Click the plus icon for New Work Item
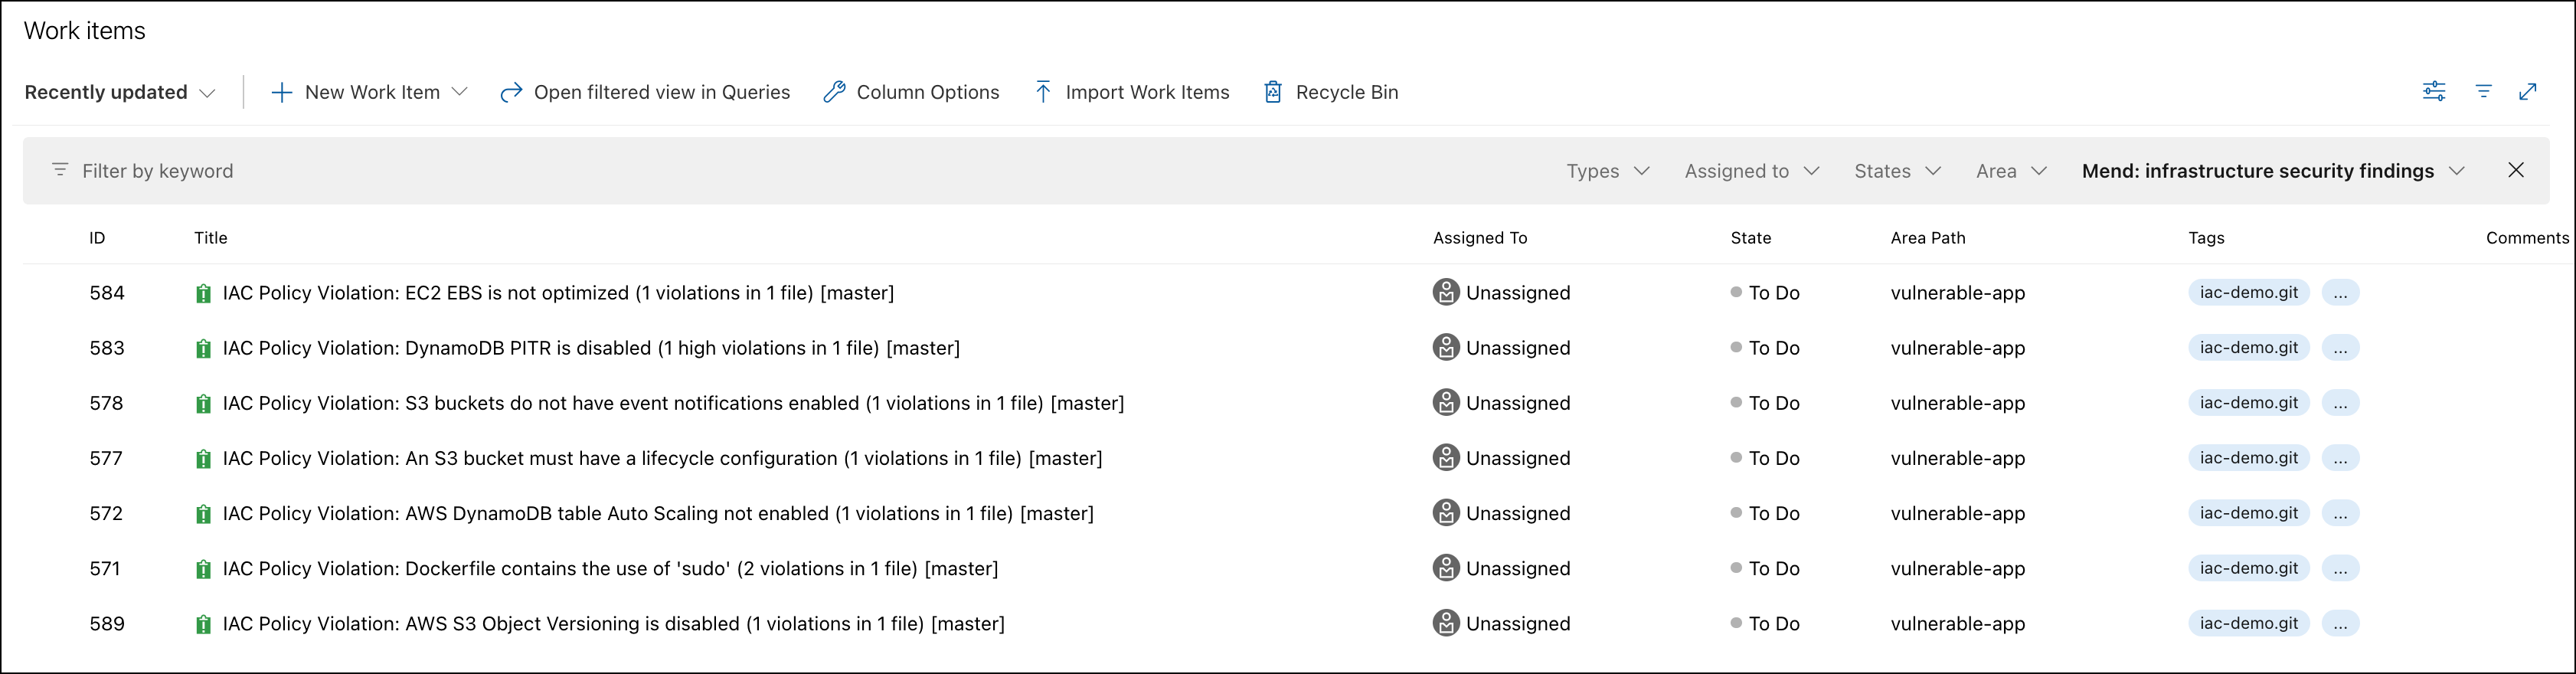Screen dimensions: 2576x674 [282, 92]
